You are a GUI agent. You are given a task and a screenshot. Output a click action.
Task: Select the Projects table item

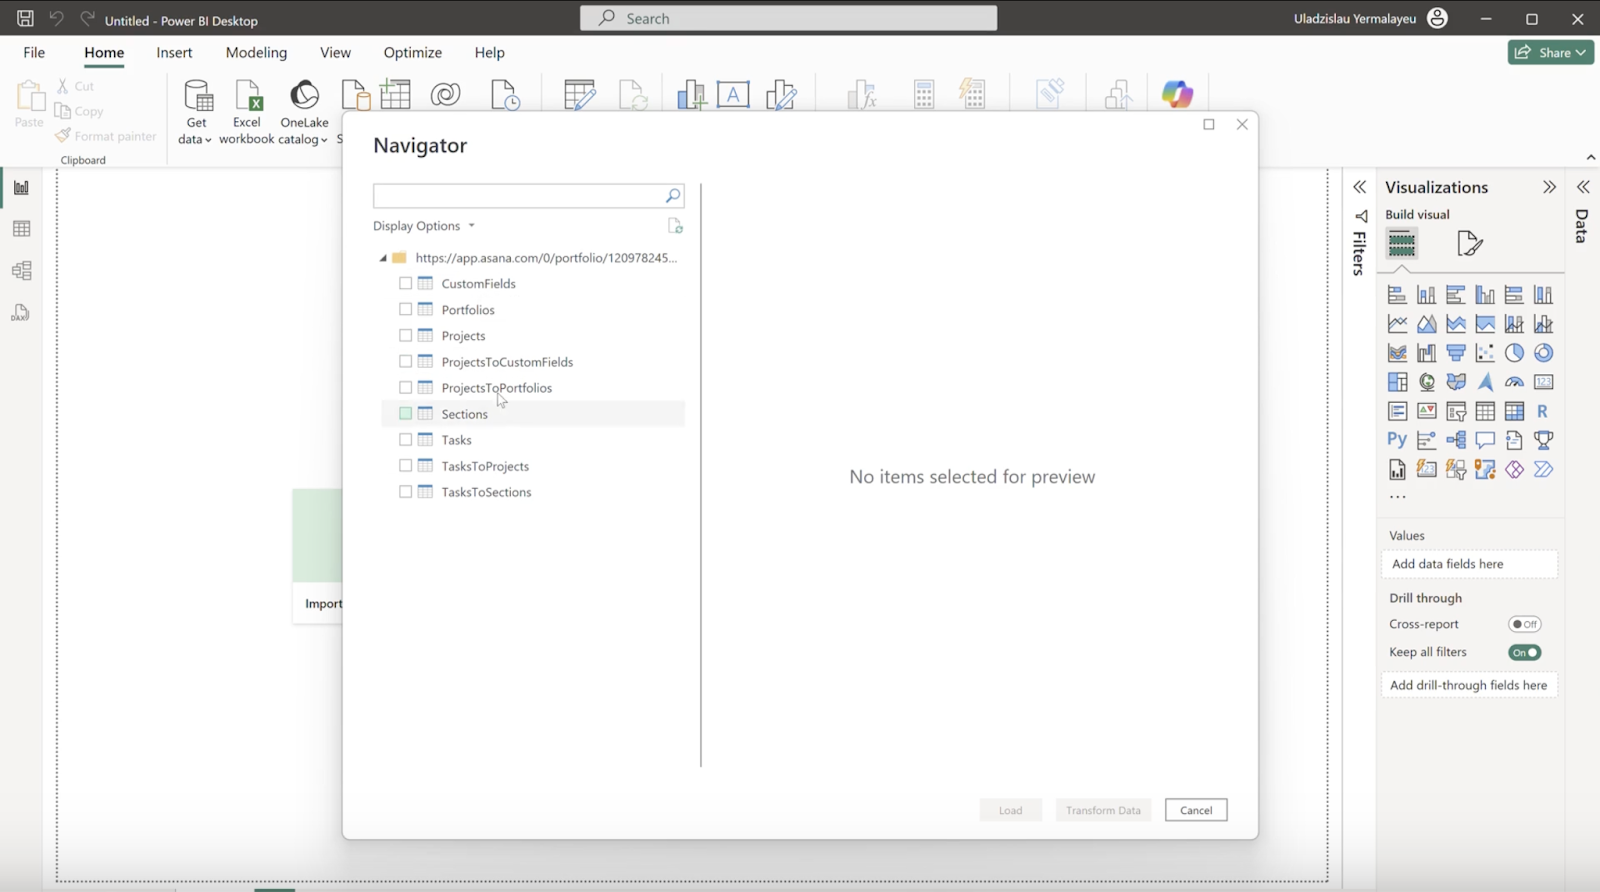[463, 336]
